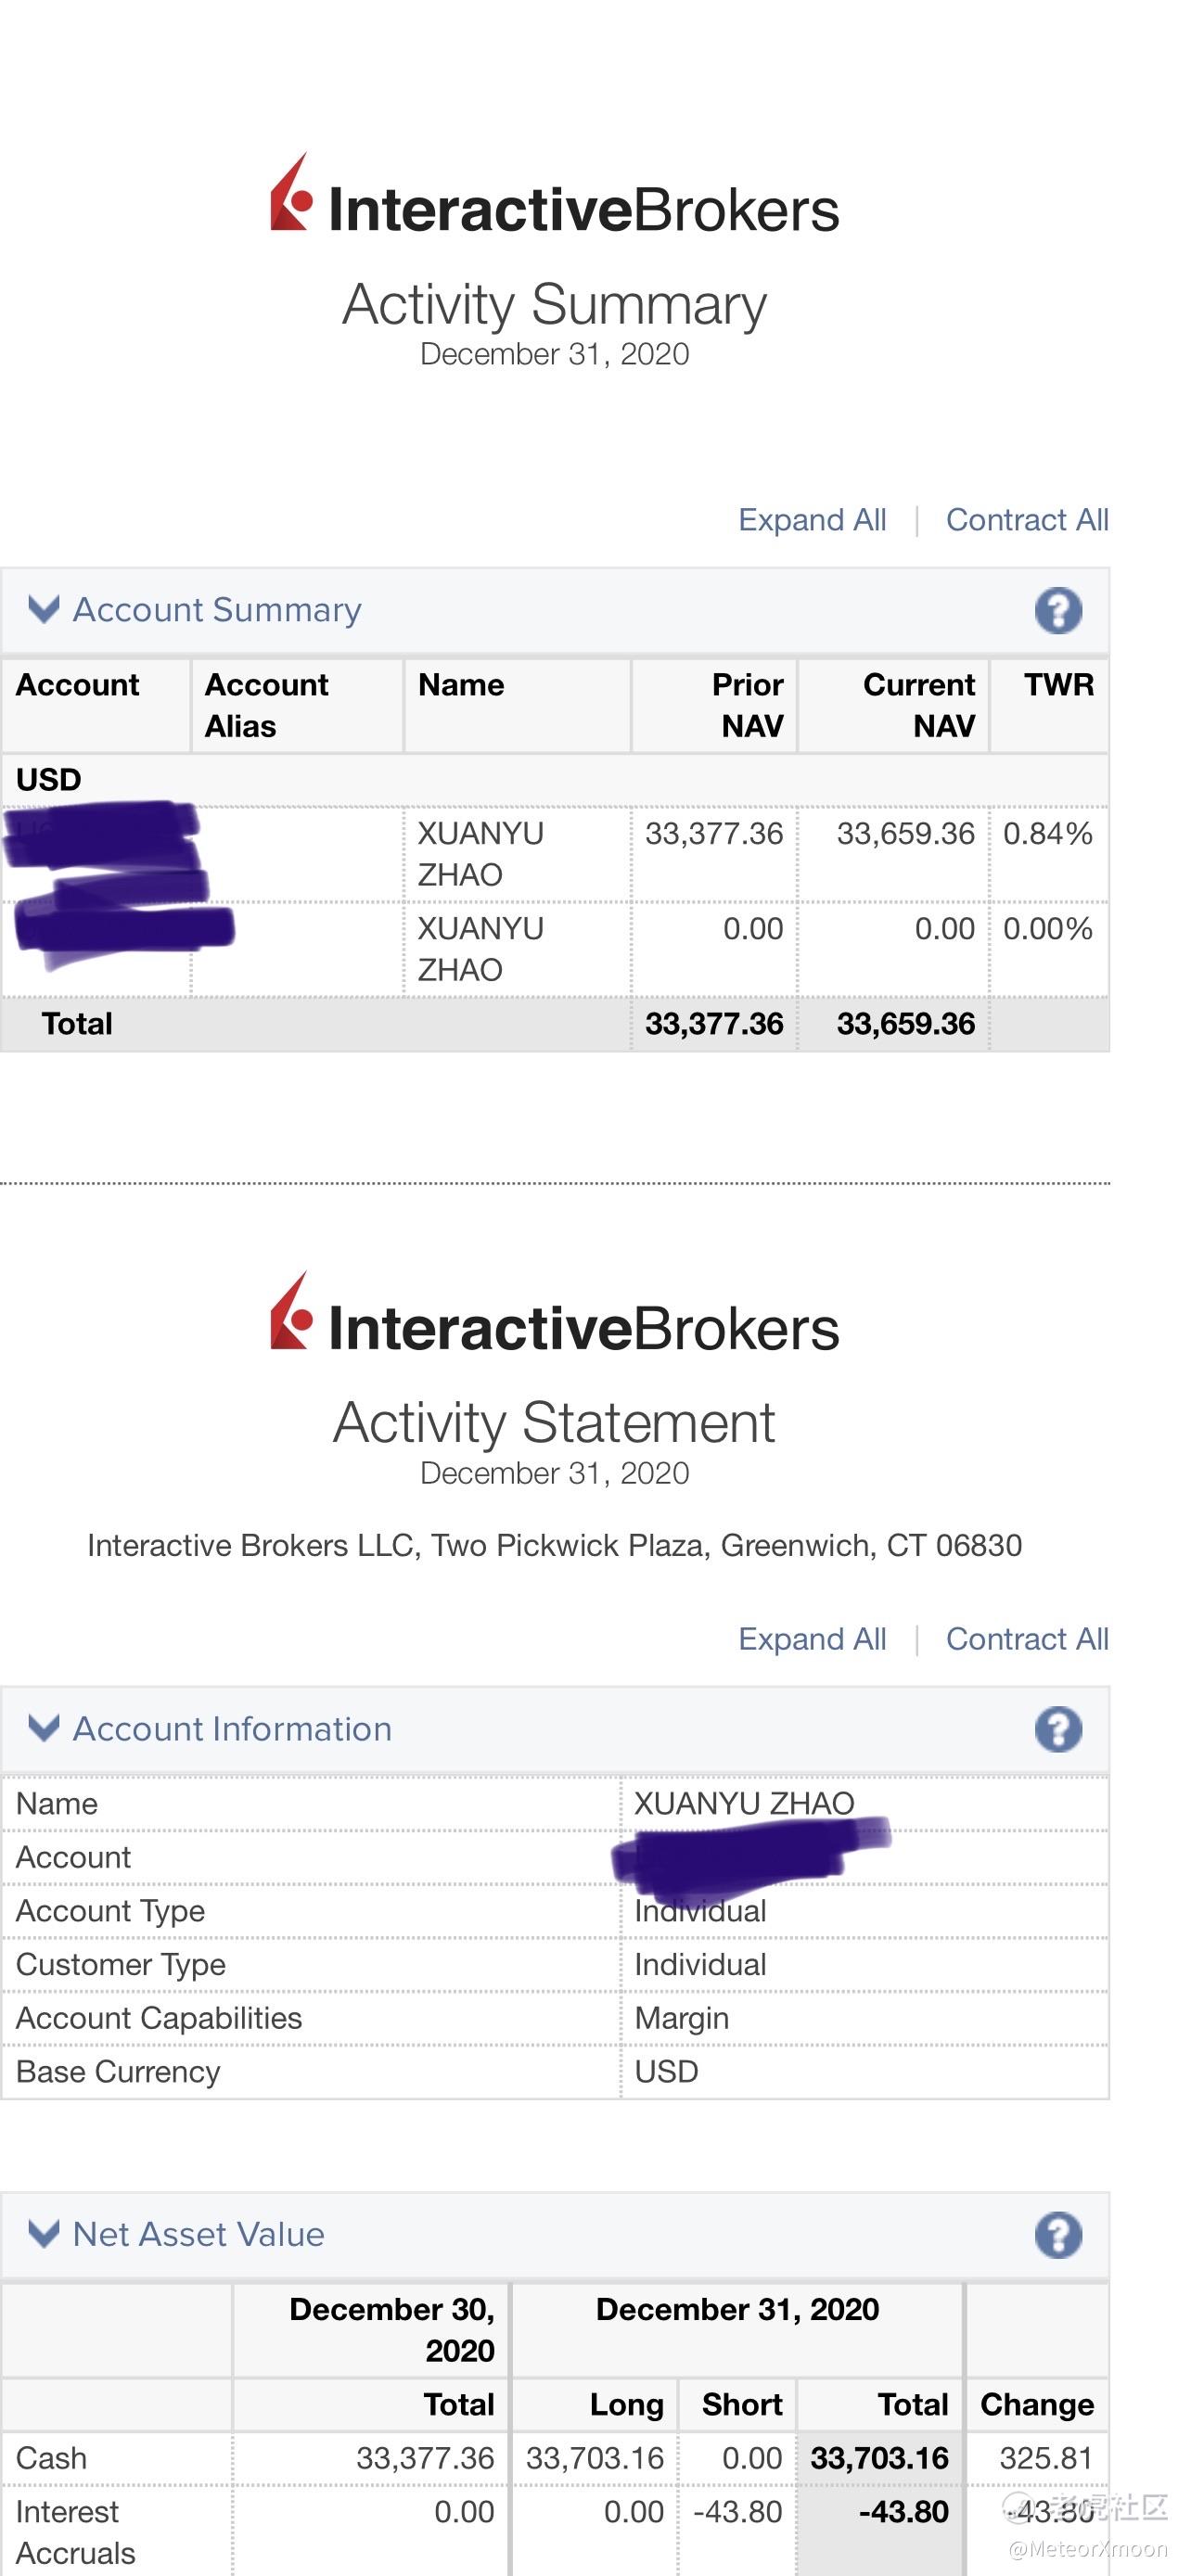Open help for Account Summary section
The width and height of the screenshot is (1191, 2576).
coord(1058,610)
